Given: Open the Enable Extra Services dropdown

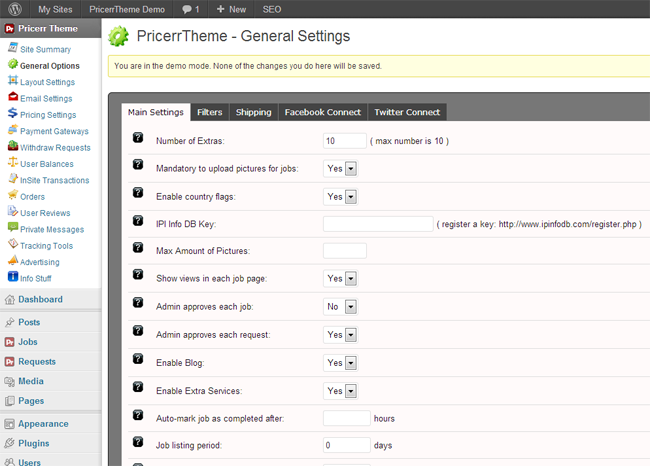Looking at the screenshot, I should [340, 391].
